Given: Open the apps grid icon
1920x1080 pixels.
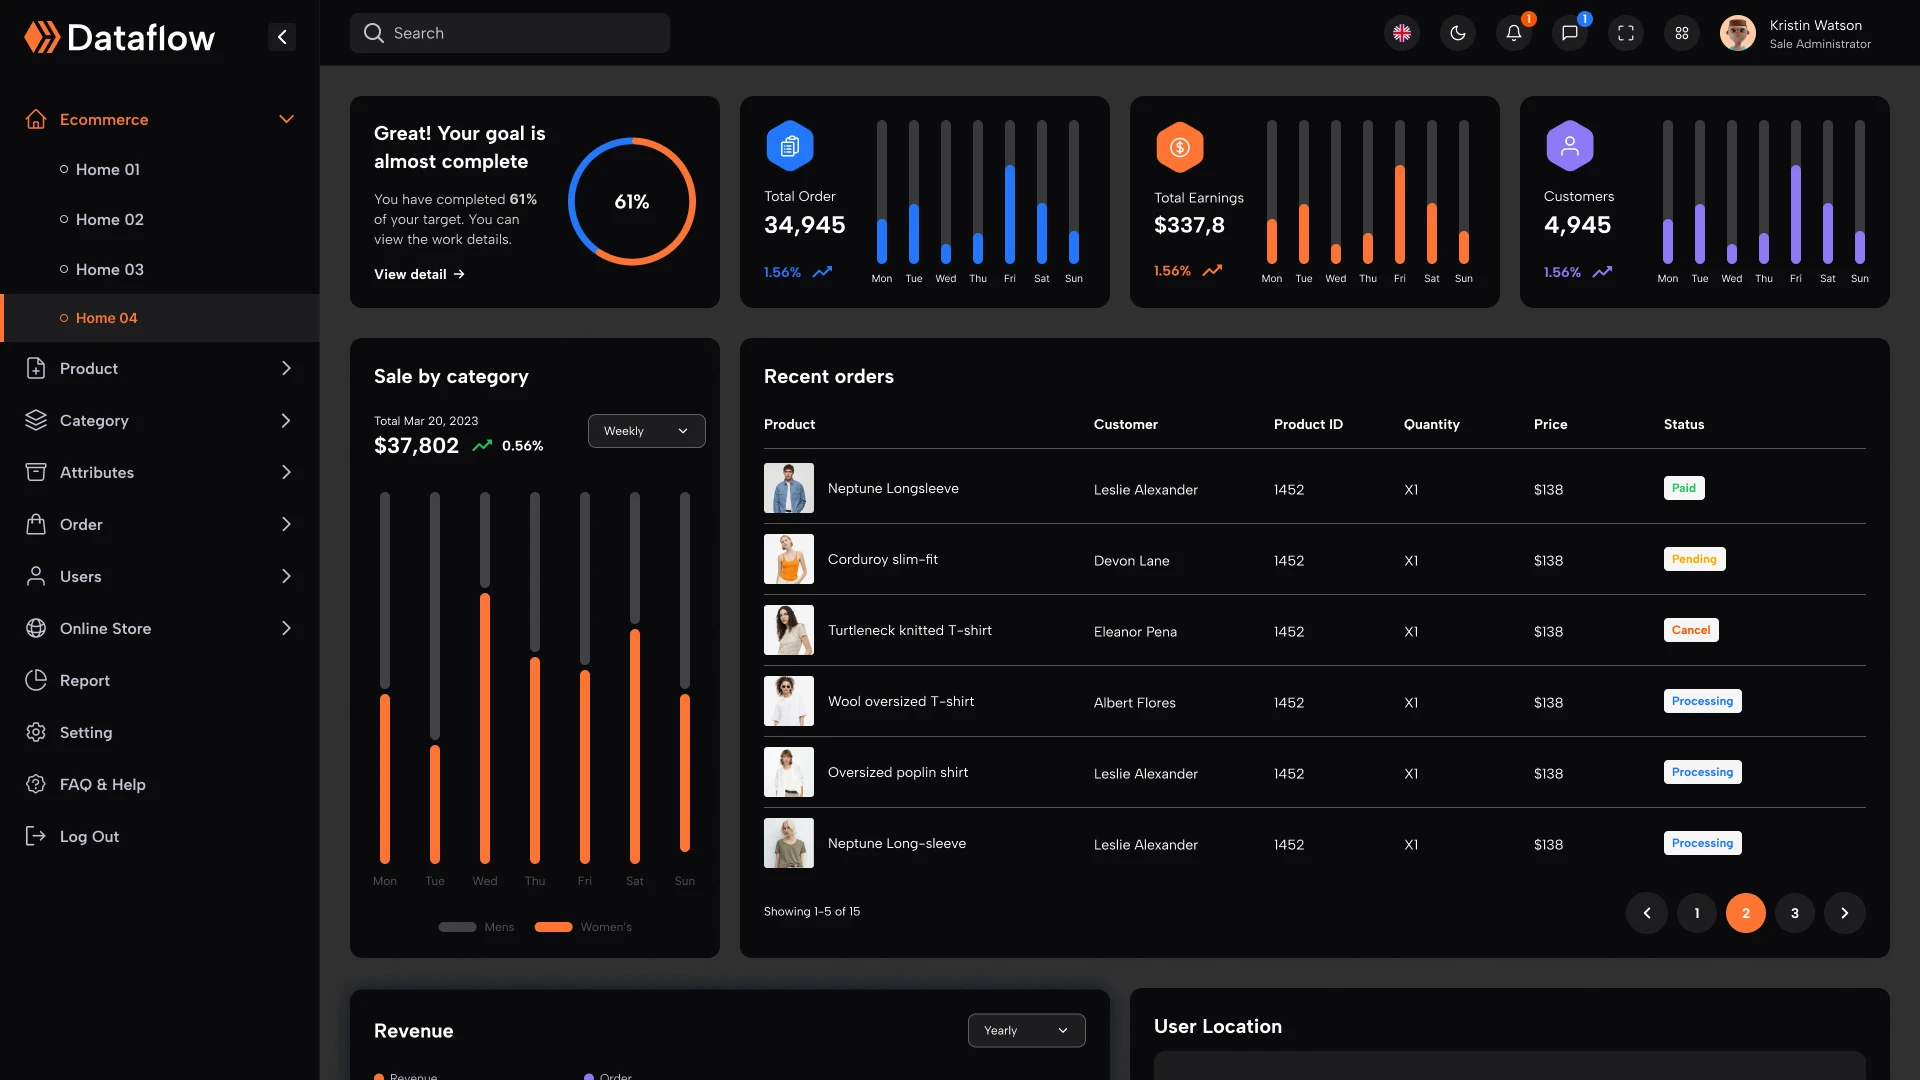Looking at the screenshot, I should pyautogui.click(x=1682, y=33).
